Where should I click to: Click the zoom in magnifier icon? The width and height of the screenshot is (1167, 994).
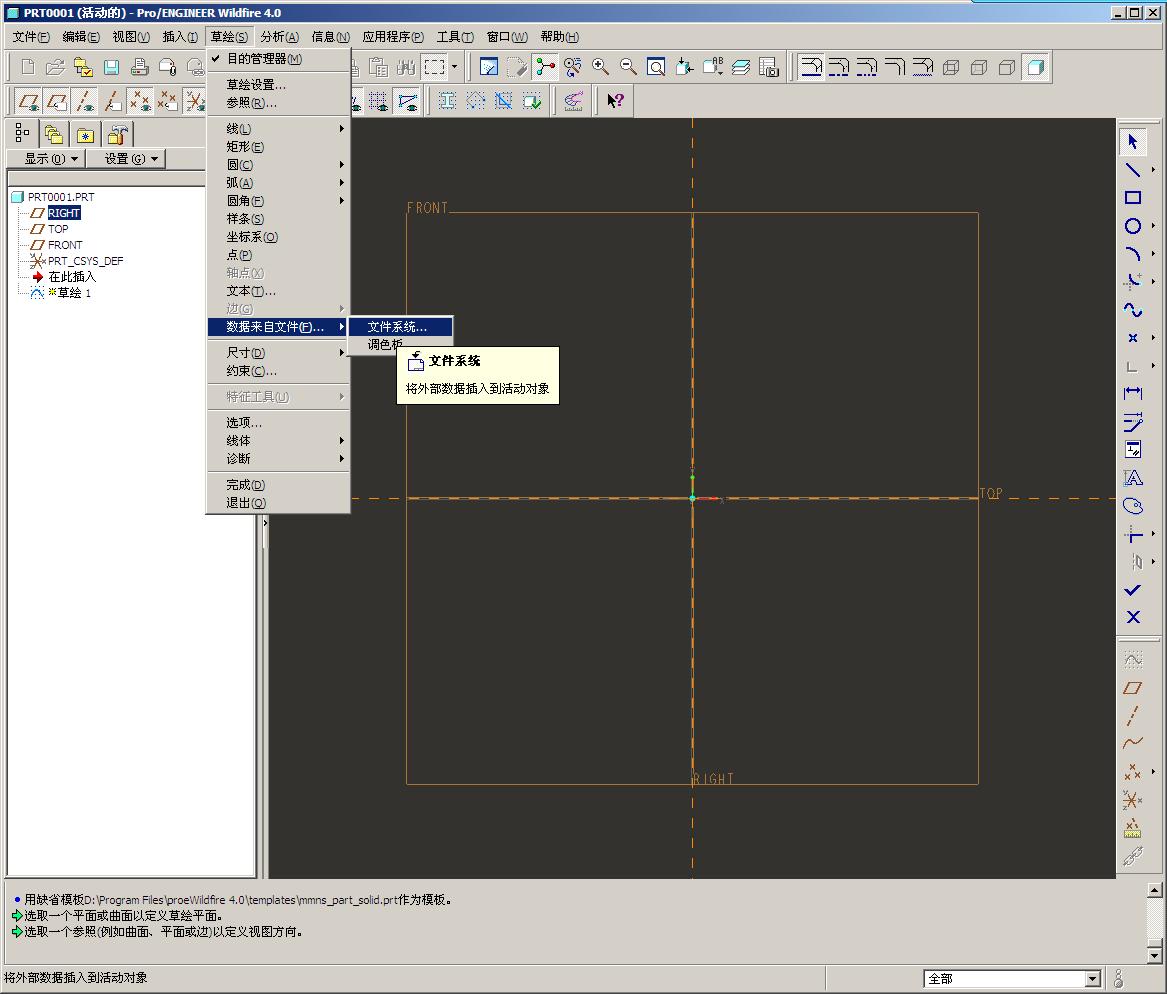(x=600, y=67)
